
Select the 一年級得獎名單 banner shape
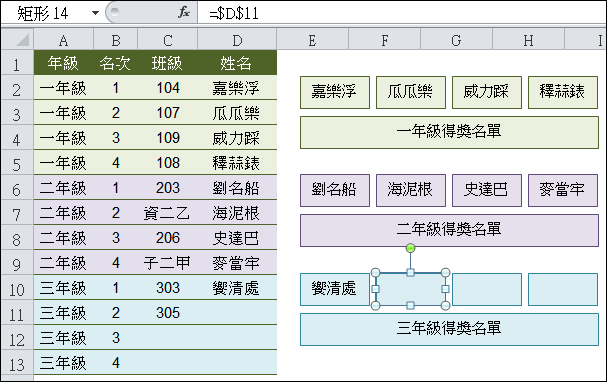[449, 132]
